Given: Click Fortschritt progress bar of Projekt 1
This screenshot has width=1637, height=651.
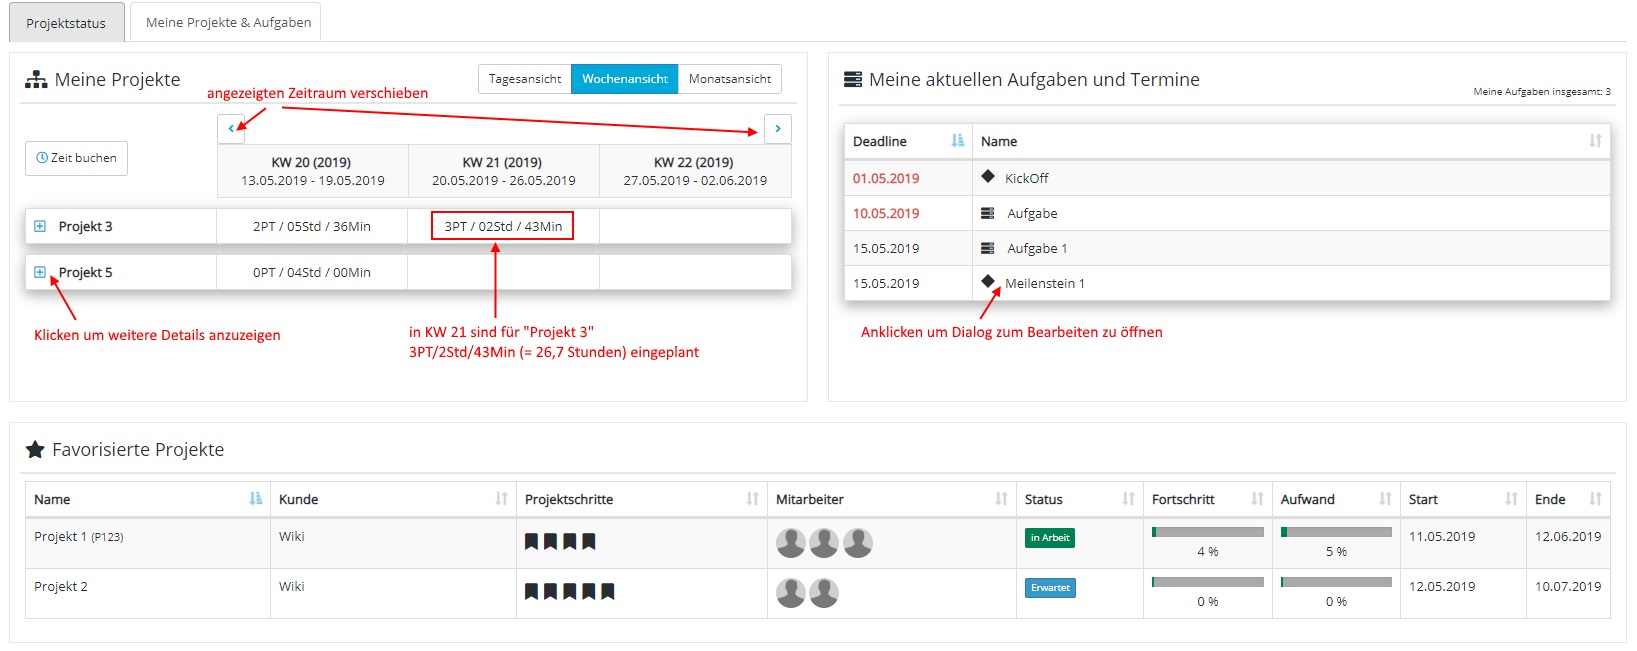Looking at the screenshot, I should (x=1207, y=532).
